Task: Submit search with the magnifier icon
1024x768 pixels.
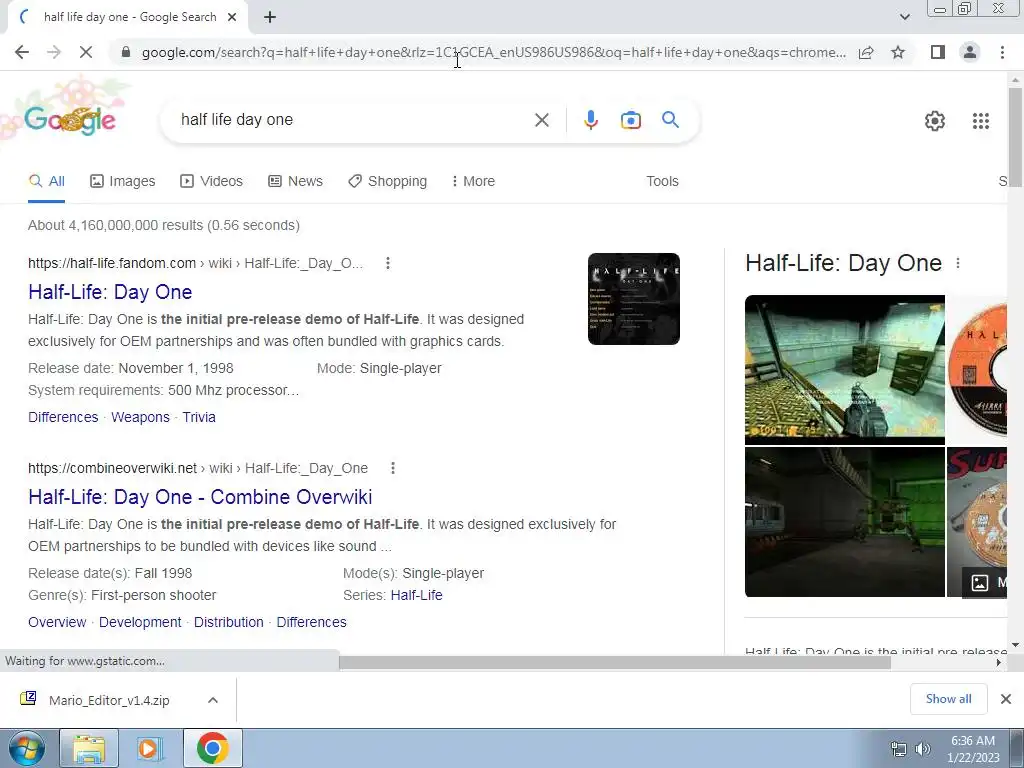Action: pyautogui.click(x=670, y=120)
